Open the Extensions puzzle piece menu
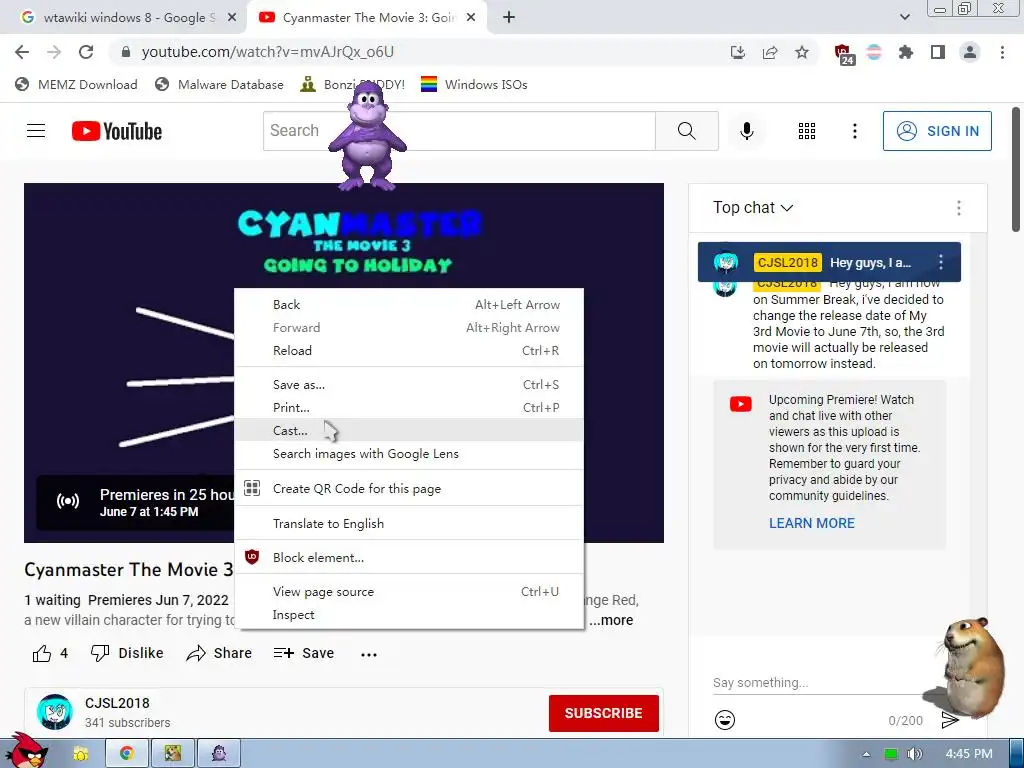Image resolution: width=1024 pixels, height=768 pixels. 905,52
